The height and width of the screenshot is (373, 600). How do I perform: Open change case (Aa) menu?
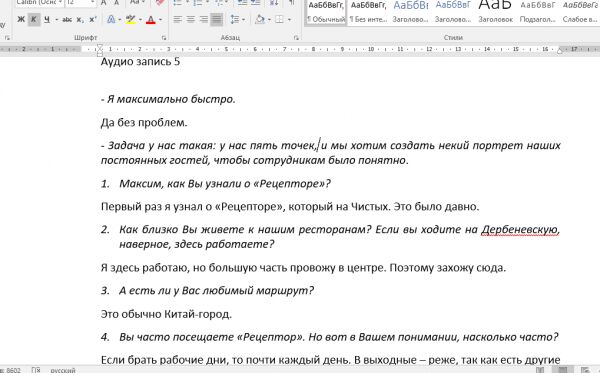tap(137, 2)
